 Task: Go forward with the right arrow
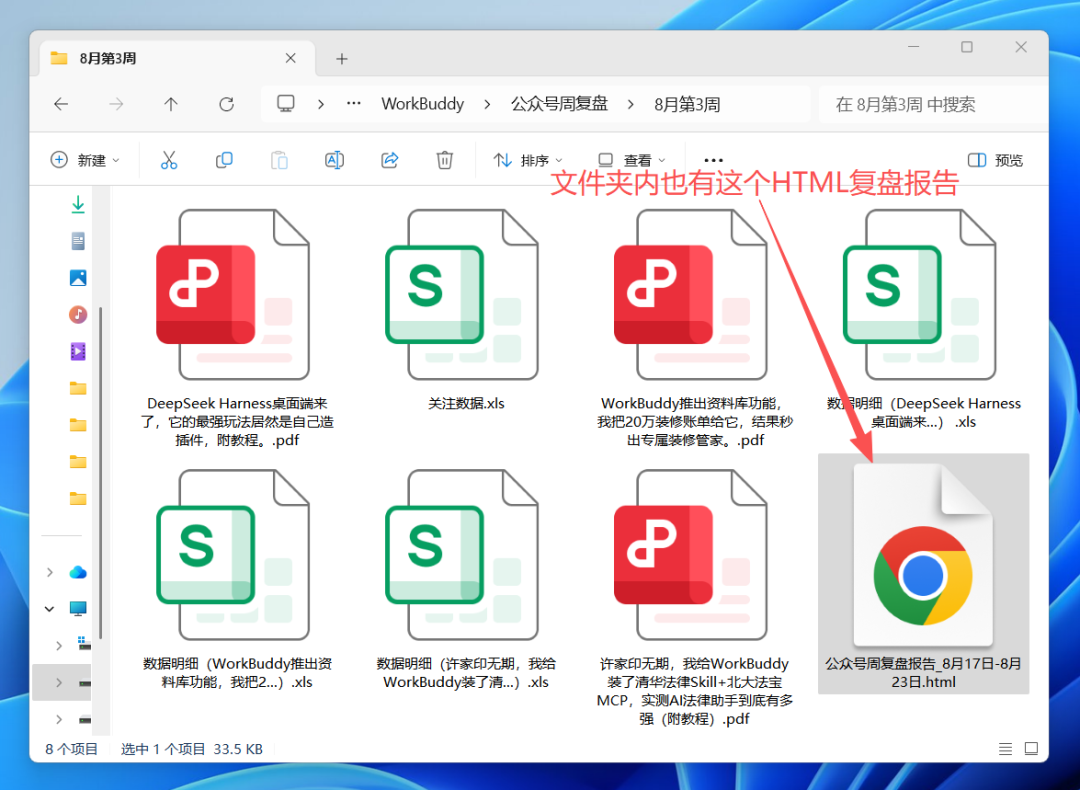tap(116, 104)
